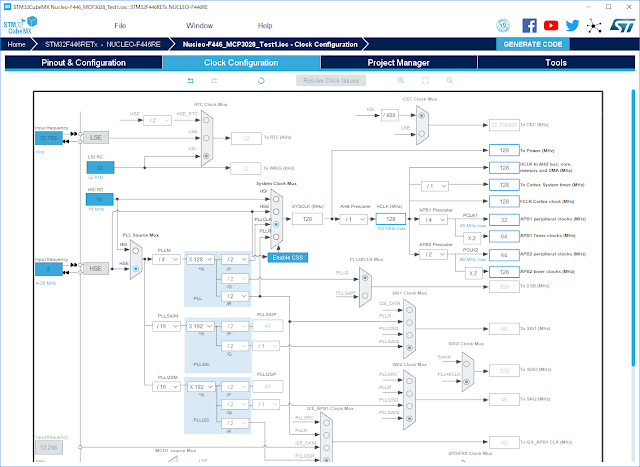Click the LSI RC 32 value box

point(100,167)
